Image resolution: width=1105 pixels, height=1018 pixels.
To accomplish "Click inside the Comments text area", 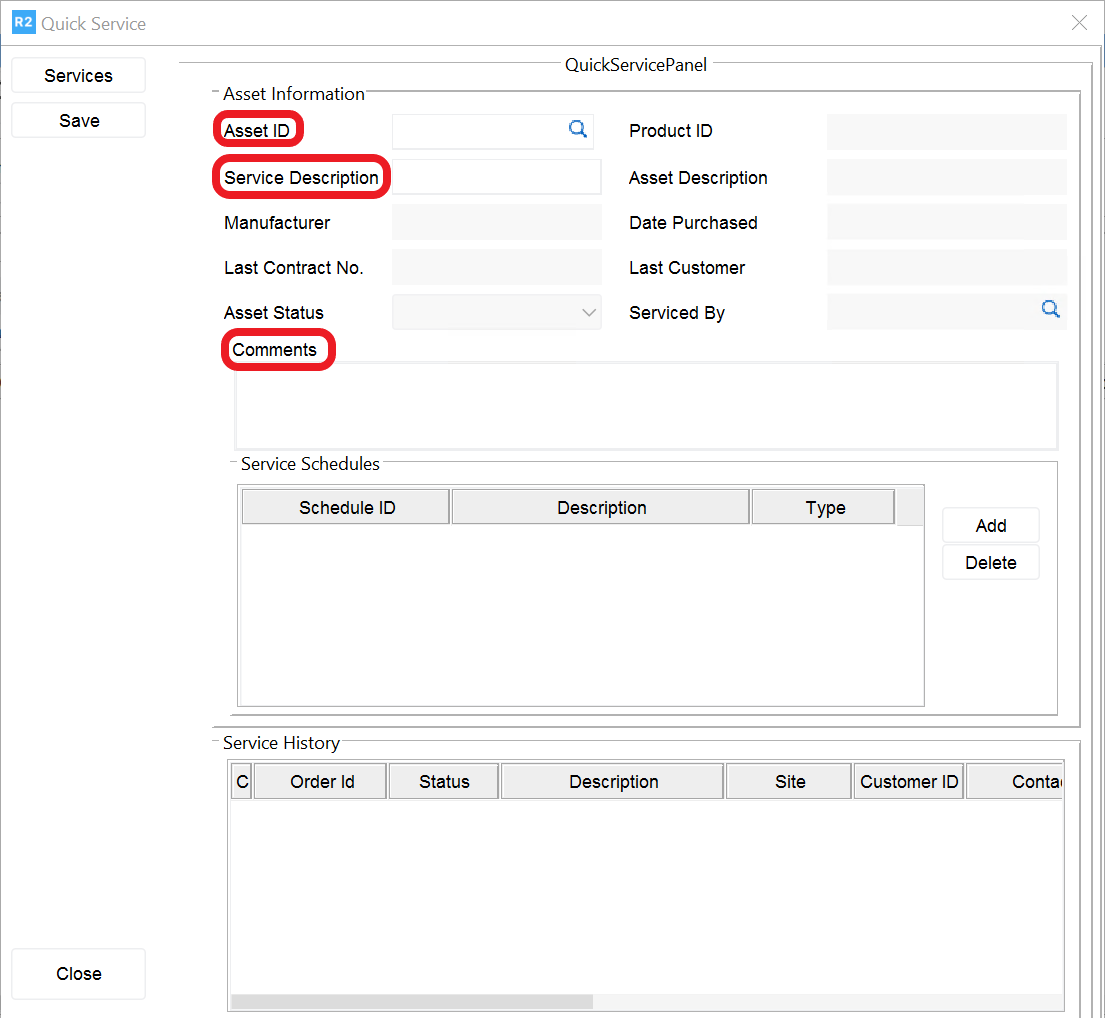I will pyautogui.click(x=645, y=405).
